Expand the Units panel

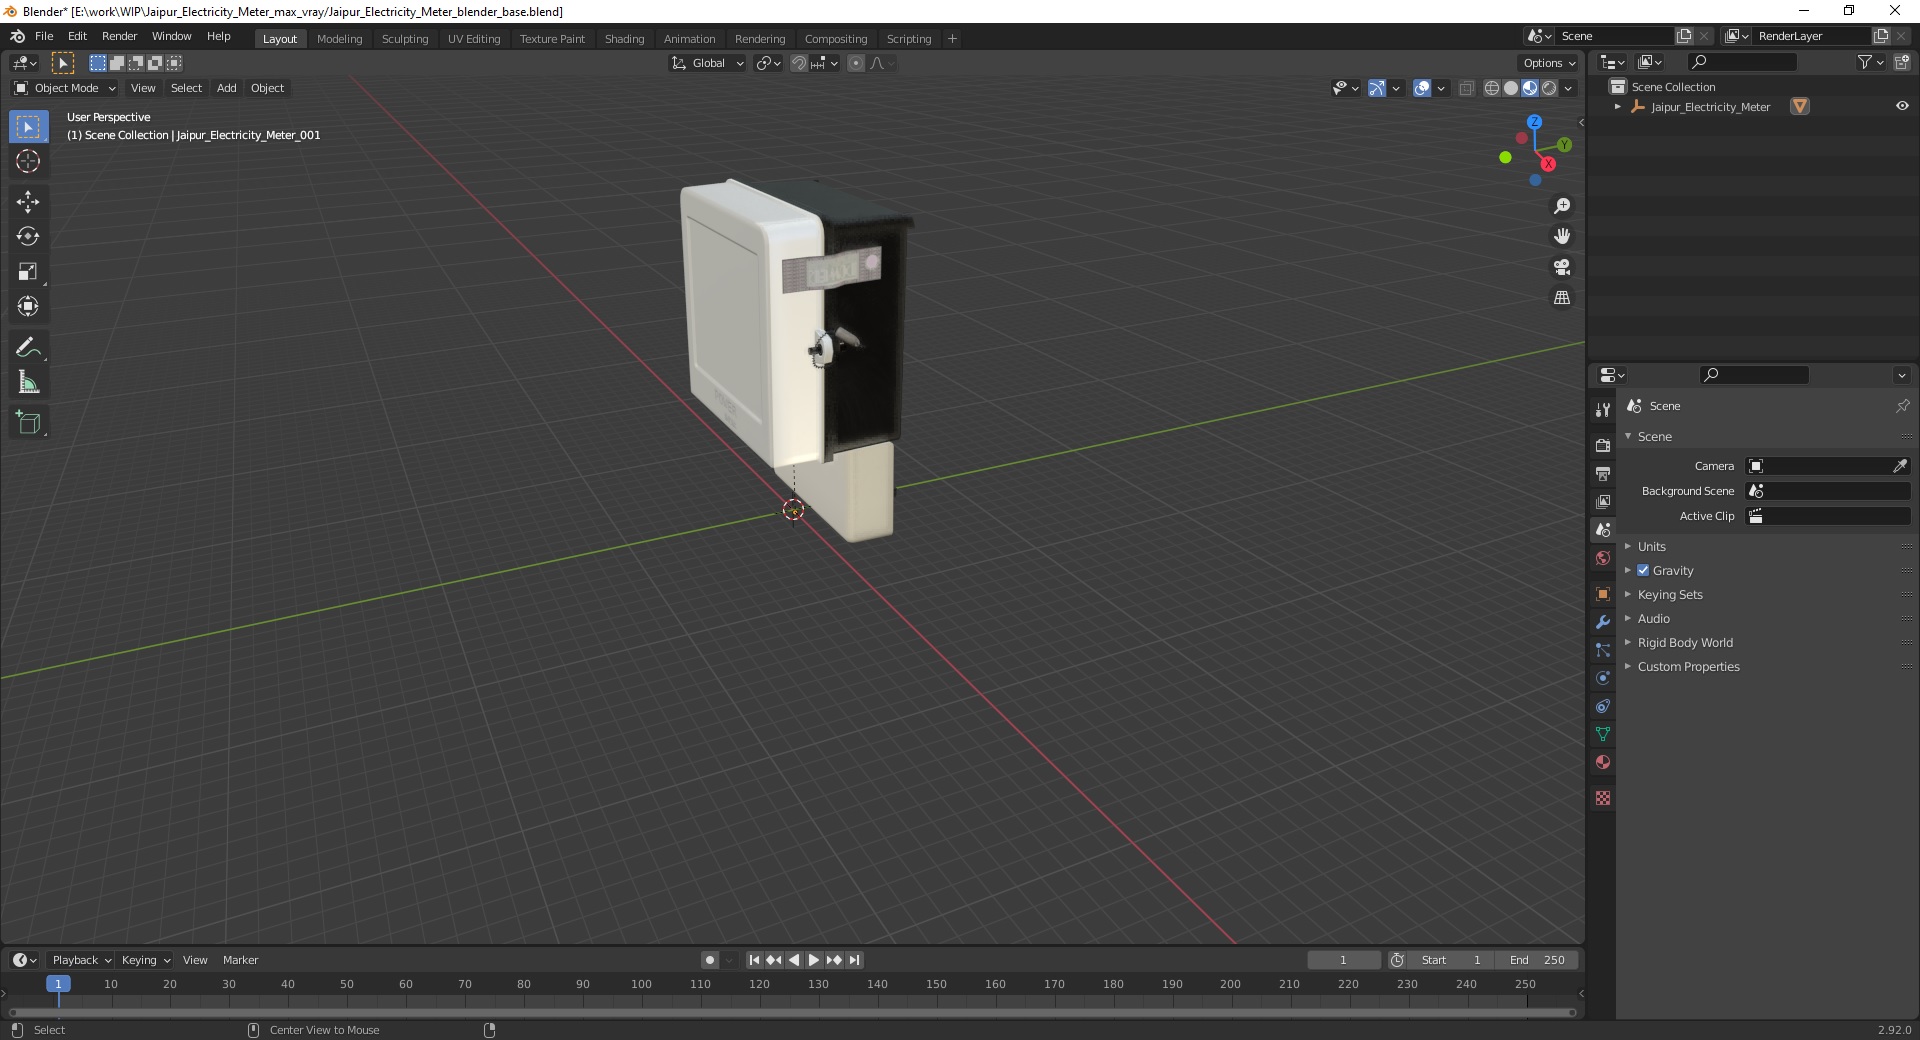coord(1651,547)
